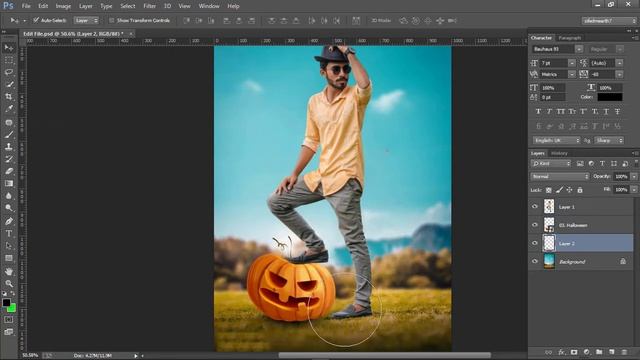The height and width of the screenshot is (360, 640).
Task: Toggle Faux Bold in Character panel
Action: [538, 111]
